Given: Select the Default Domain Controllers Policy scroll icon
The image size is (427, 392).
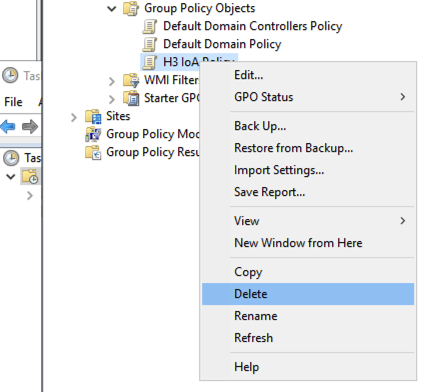Looking at the screenshot, I should click(x=149, y=26).
